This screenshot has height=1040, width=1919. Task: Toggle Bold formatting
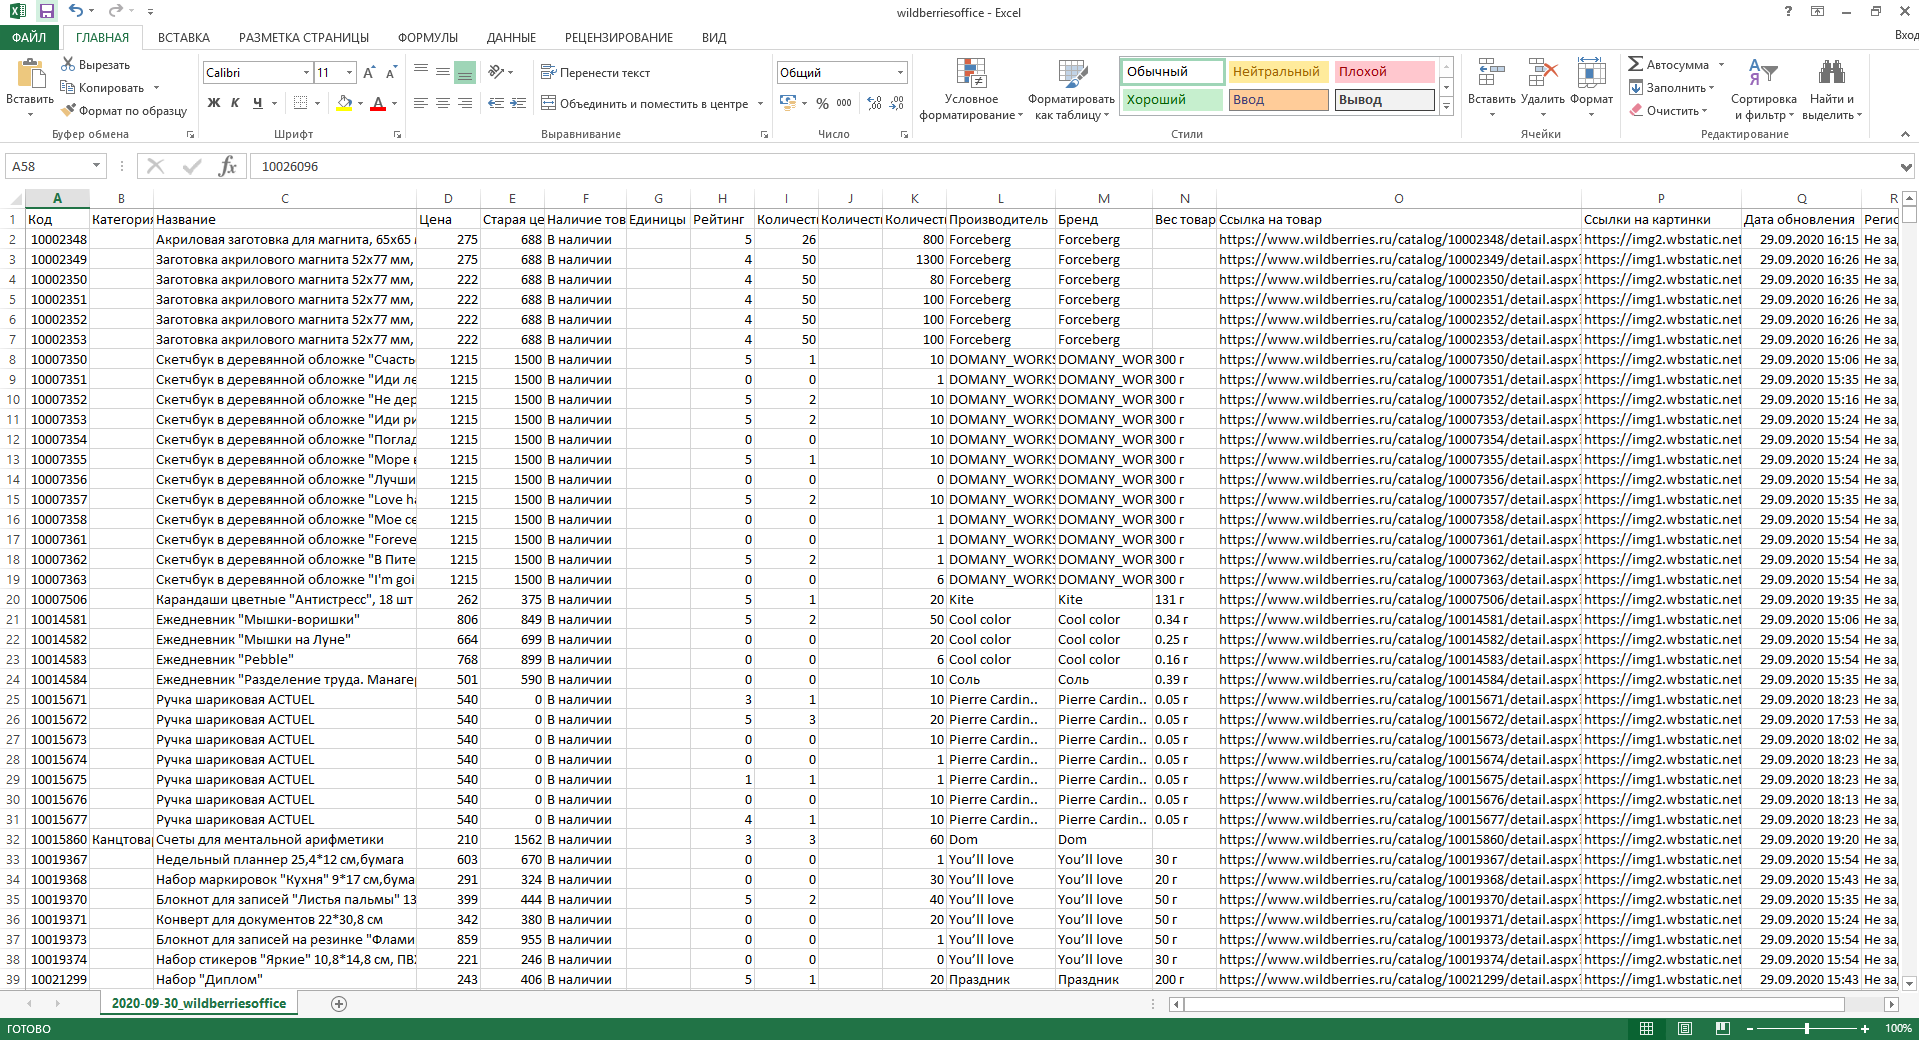[213, 103]
